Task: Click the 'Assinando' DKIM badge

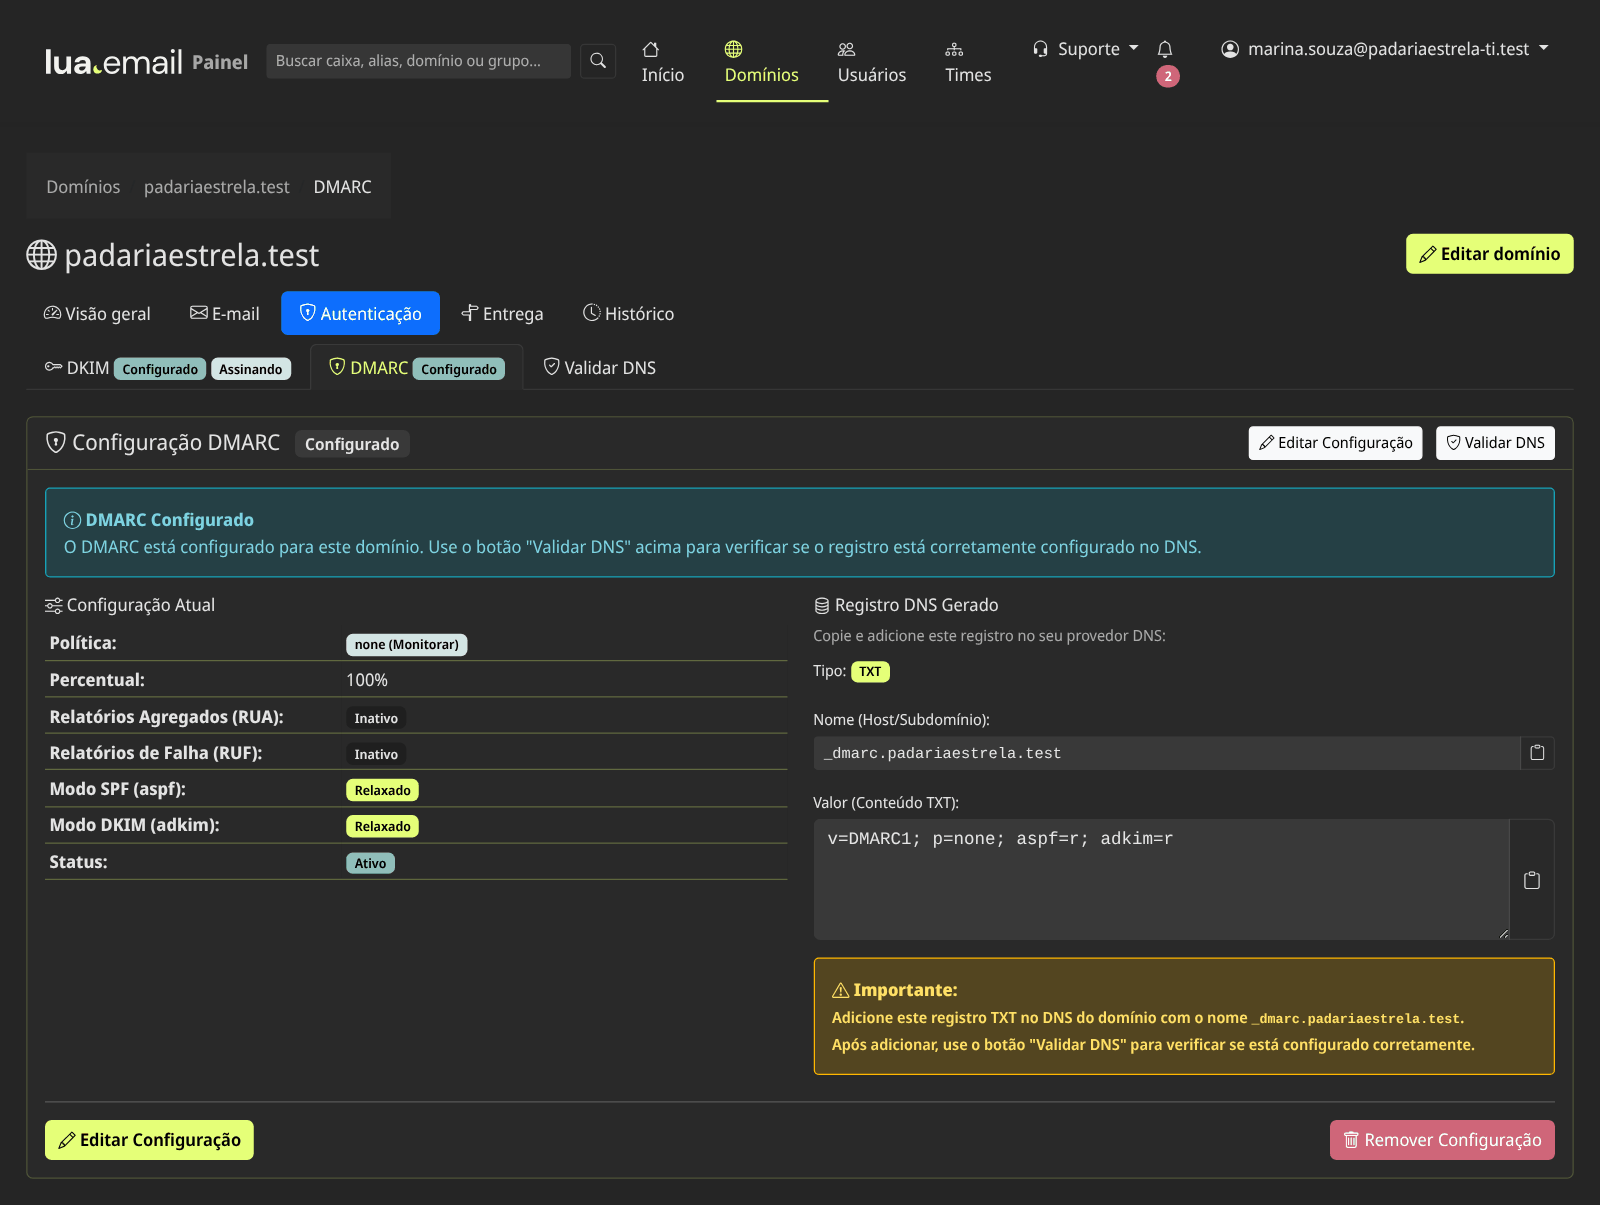Action: coord(251,369)
